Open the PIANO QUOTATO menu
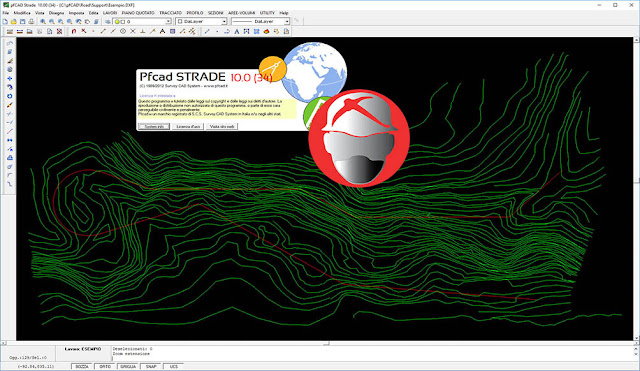This screenshot has height=371, width=640. point(138,13)
